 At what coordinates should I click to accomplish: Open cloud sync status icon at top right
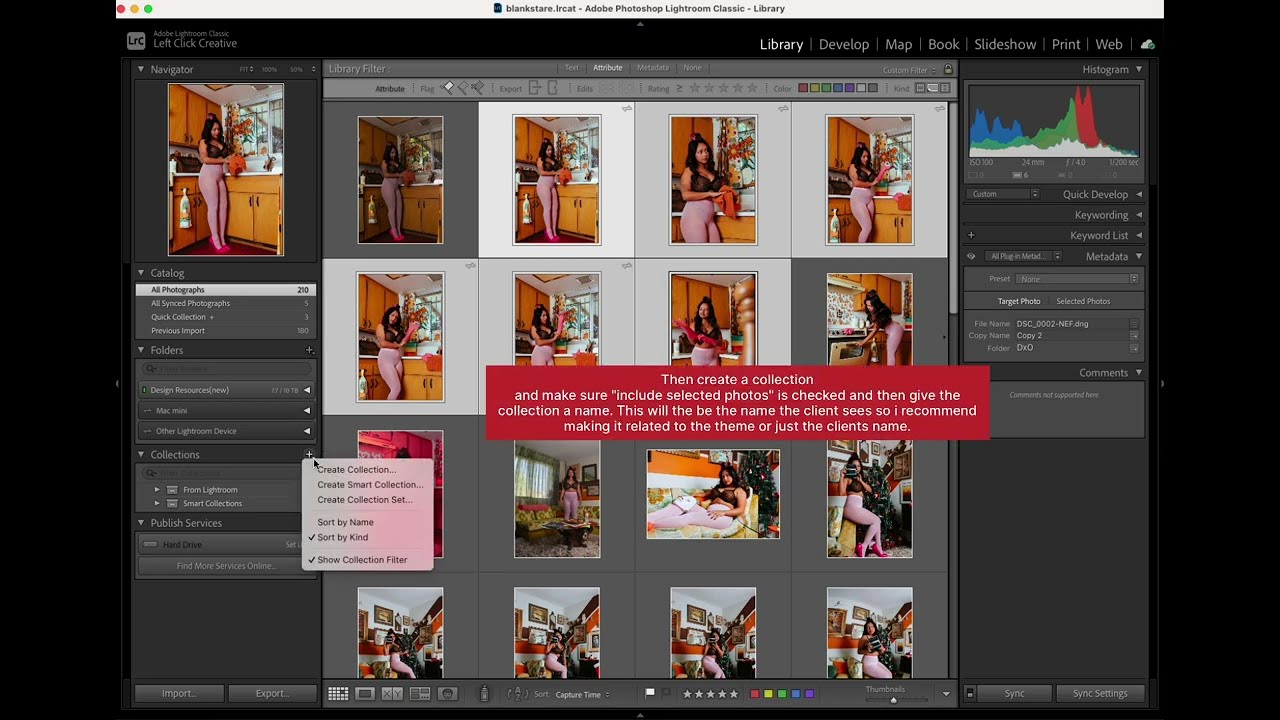[1147, 44]
